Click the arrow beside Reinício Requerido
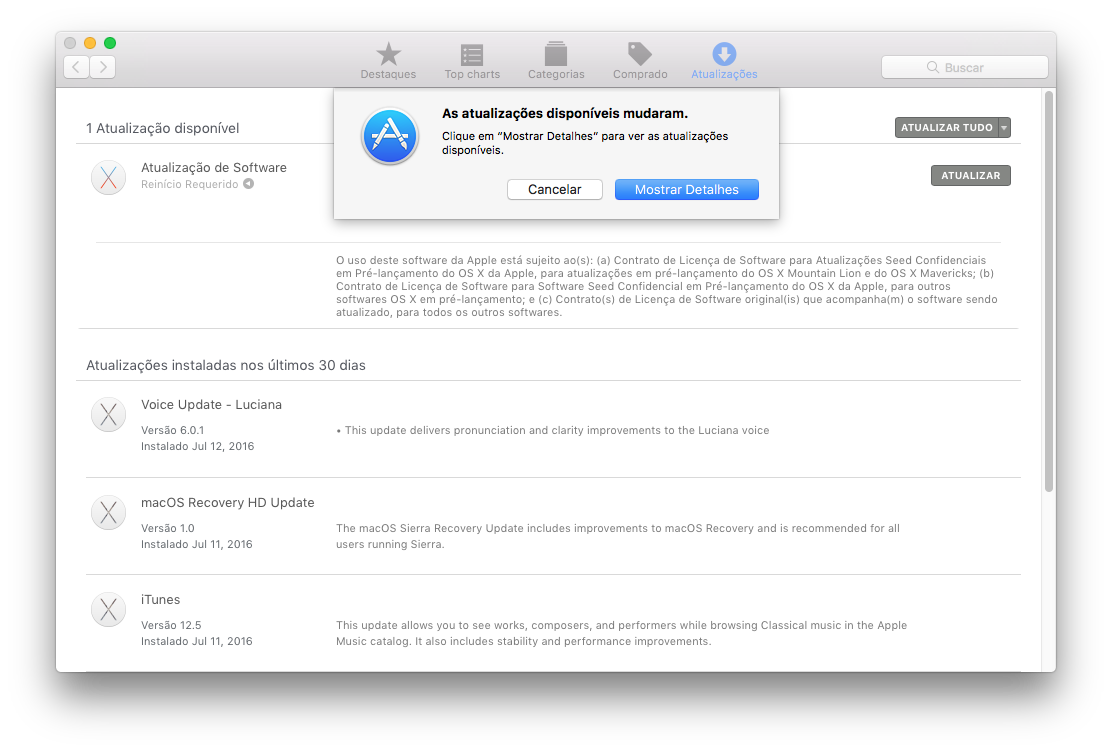This screenshot has width=1112, height=752. [248, 184]
